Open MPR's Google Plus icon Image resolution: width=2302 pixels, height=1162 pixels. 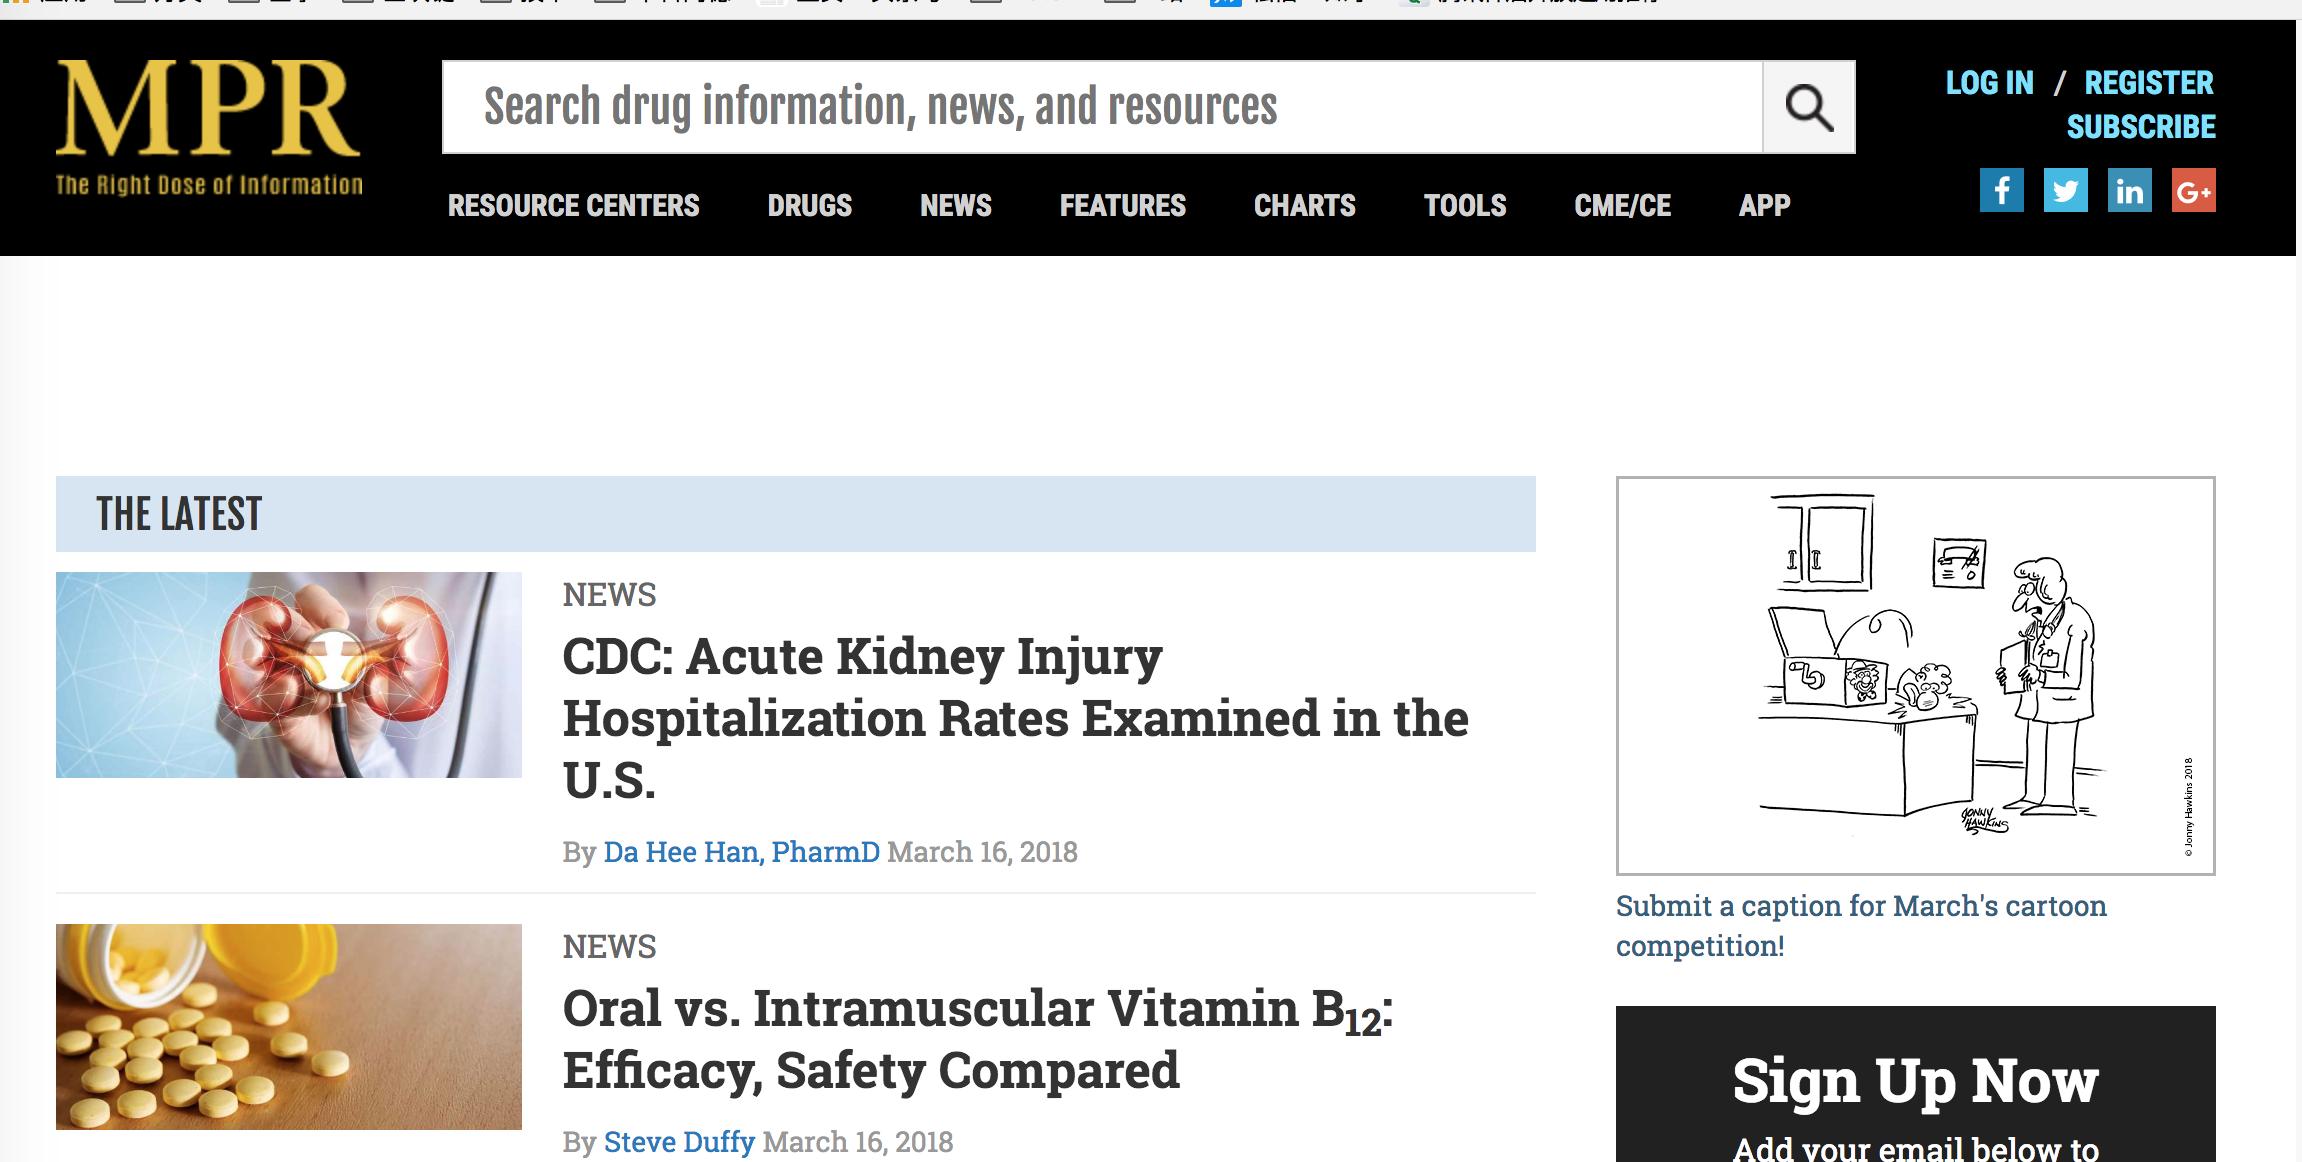click(x=2193, y=190)
